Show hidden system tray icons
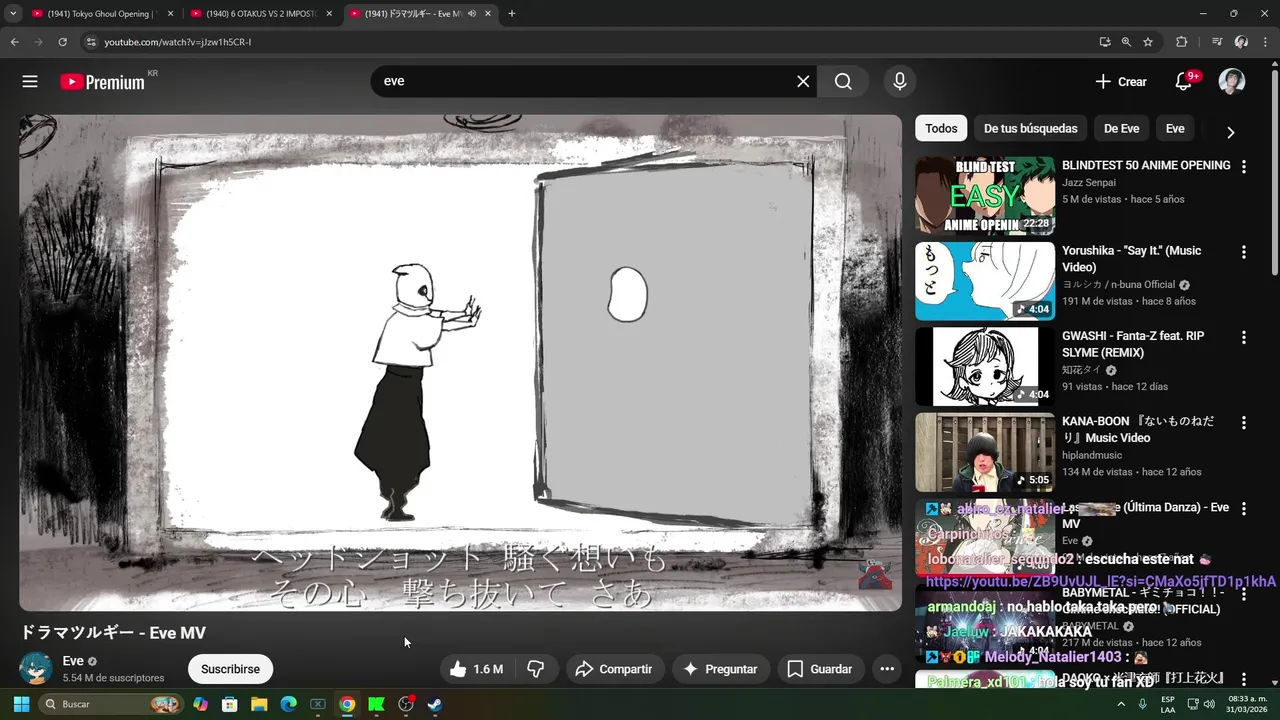Viewport: 1280px width, 720px height. [x=1122, y=704]
